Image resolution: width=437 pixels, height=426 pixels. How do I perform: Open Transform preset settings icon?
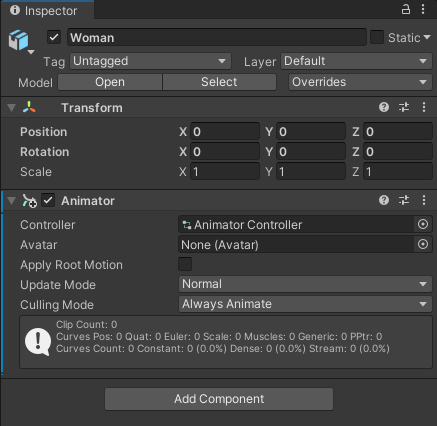[404, 107]
